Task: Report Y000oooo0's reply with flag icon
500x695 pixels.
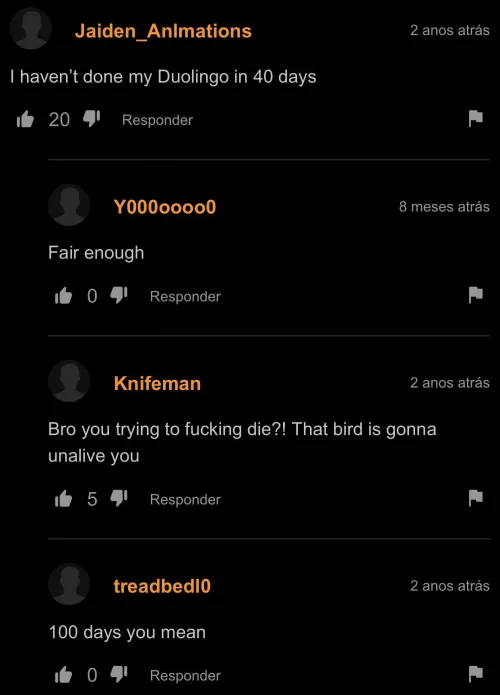Action: 476,295
